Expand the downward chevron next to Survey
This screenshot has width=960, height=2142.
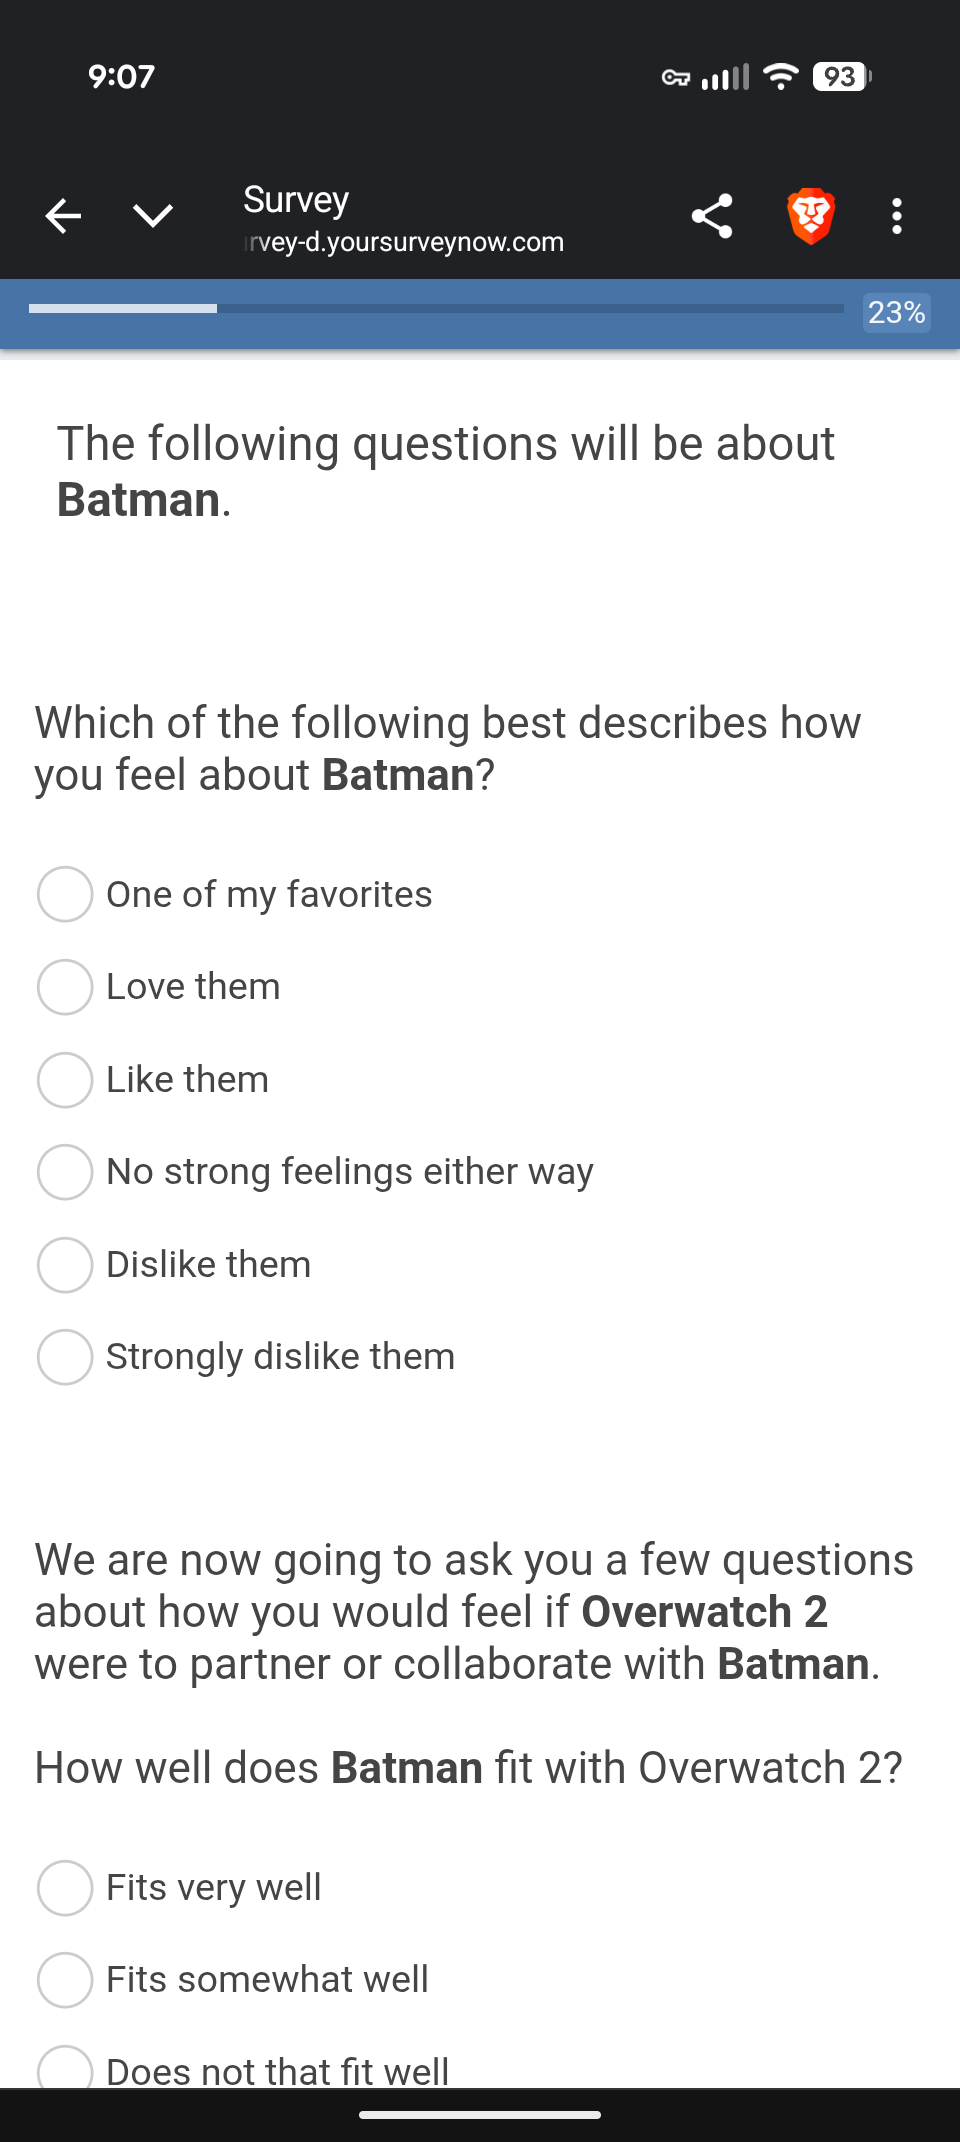[153, 216]
